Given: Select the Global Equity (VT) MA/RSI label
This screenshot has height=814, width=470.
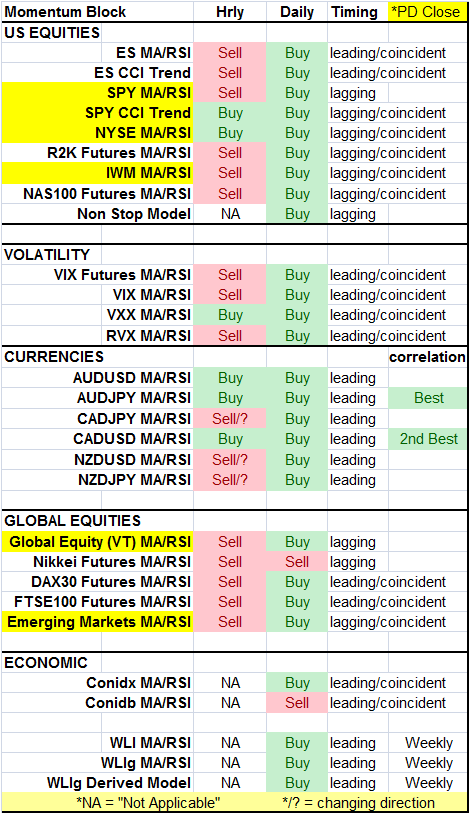Looking at the screenshot, I should point(98,542).
